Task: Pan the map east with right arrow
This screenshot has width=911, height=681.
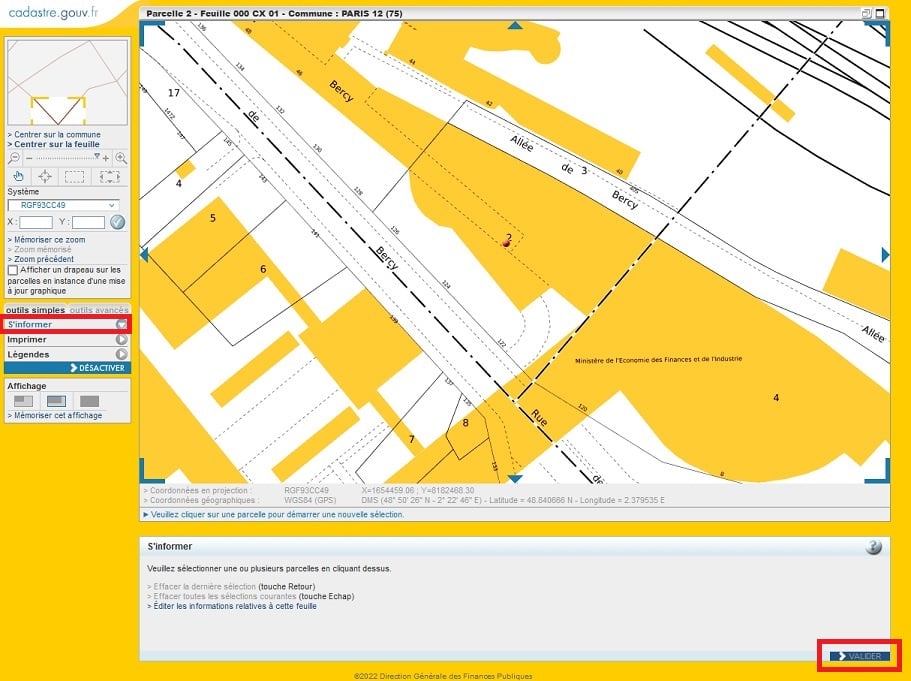Action: tap(885, 255)
